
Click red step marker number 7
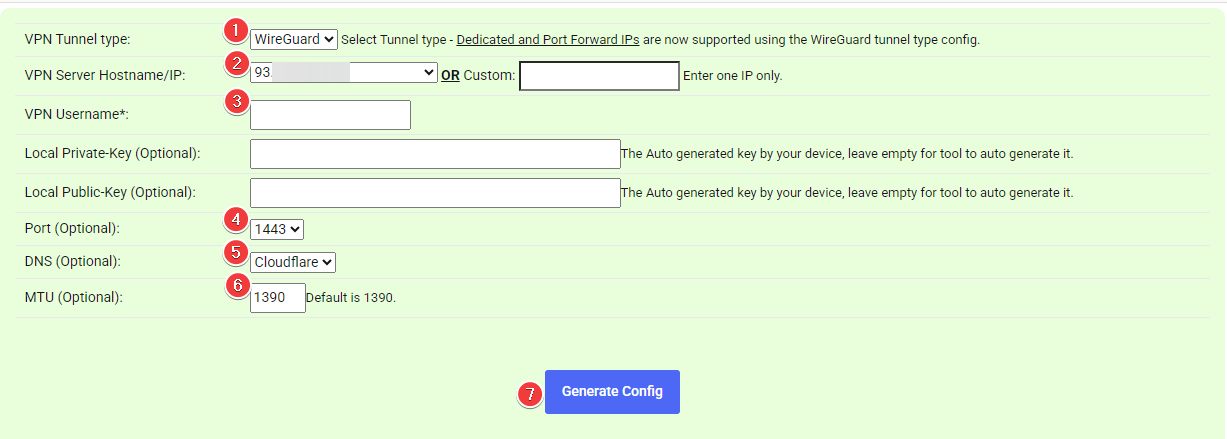pos(530,393)
